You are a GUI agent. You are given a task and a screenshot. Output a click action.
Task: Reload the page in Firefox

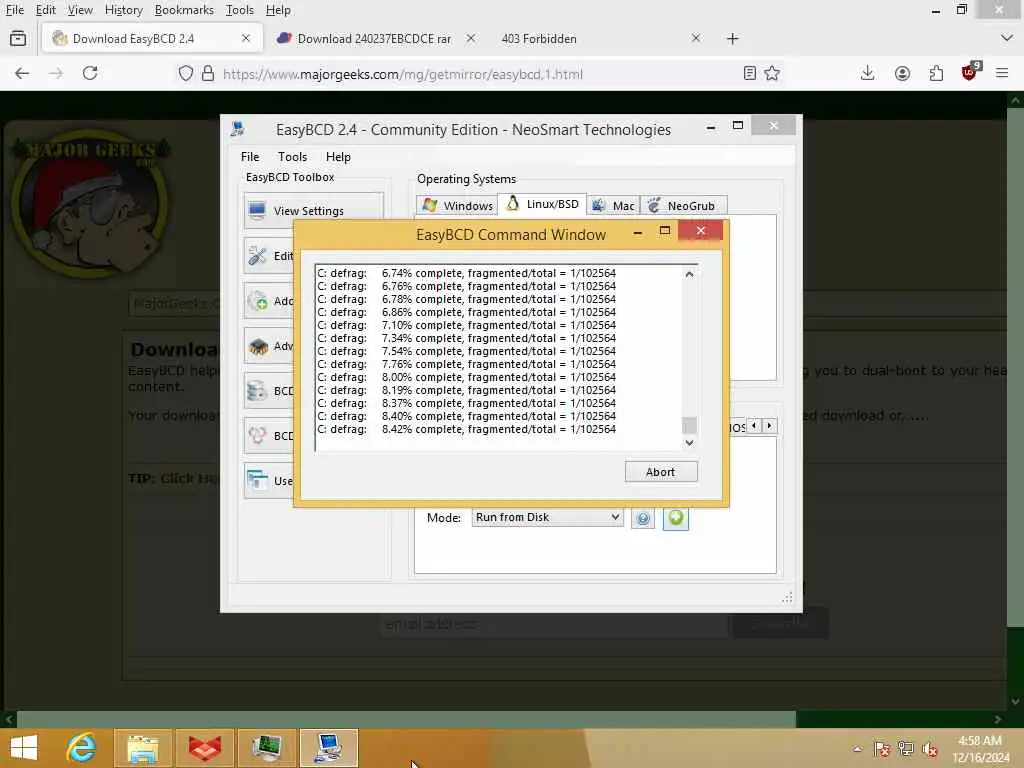pos(90,73)
